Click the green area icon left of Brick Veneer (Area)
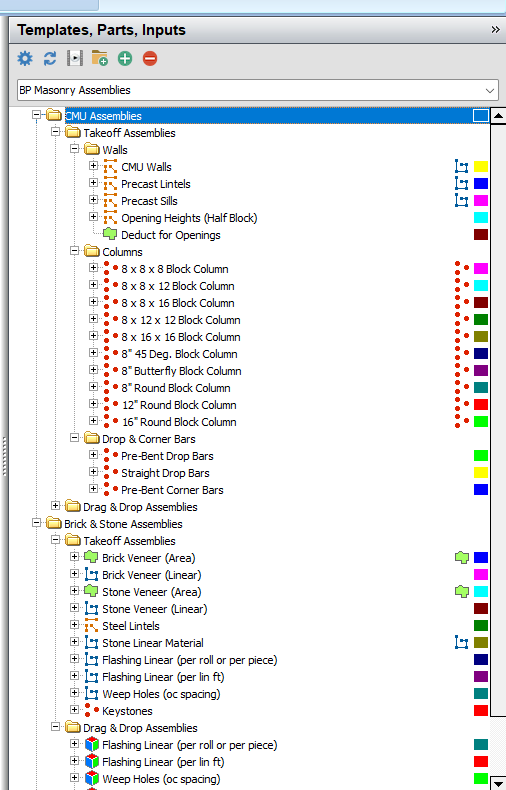The height and width of the screenshot is (790, 506). click(91, 557)
